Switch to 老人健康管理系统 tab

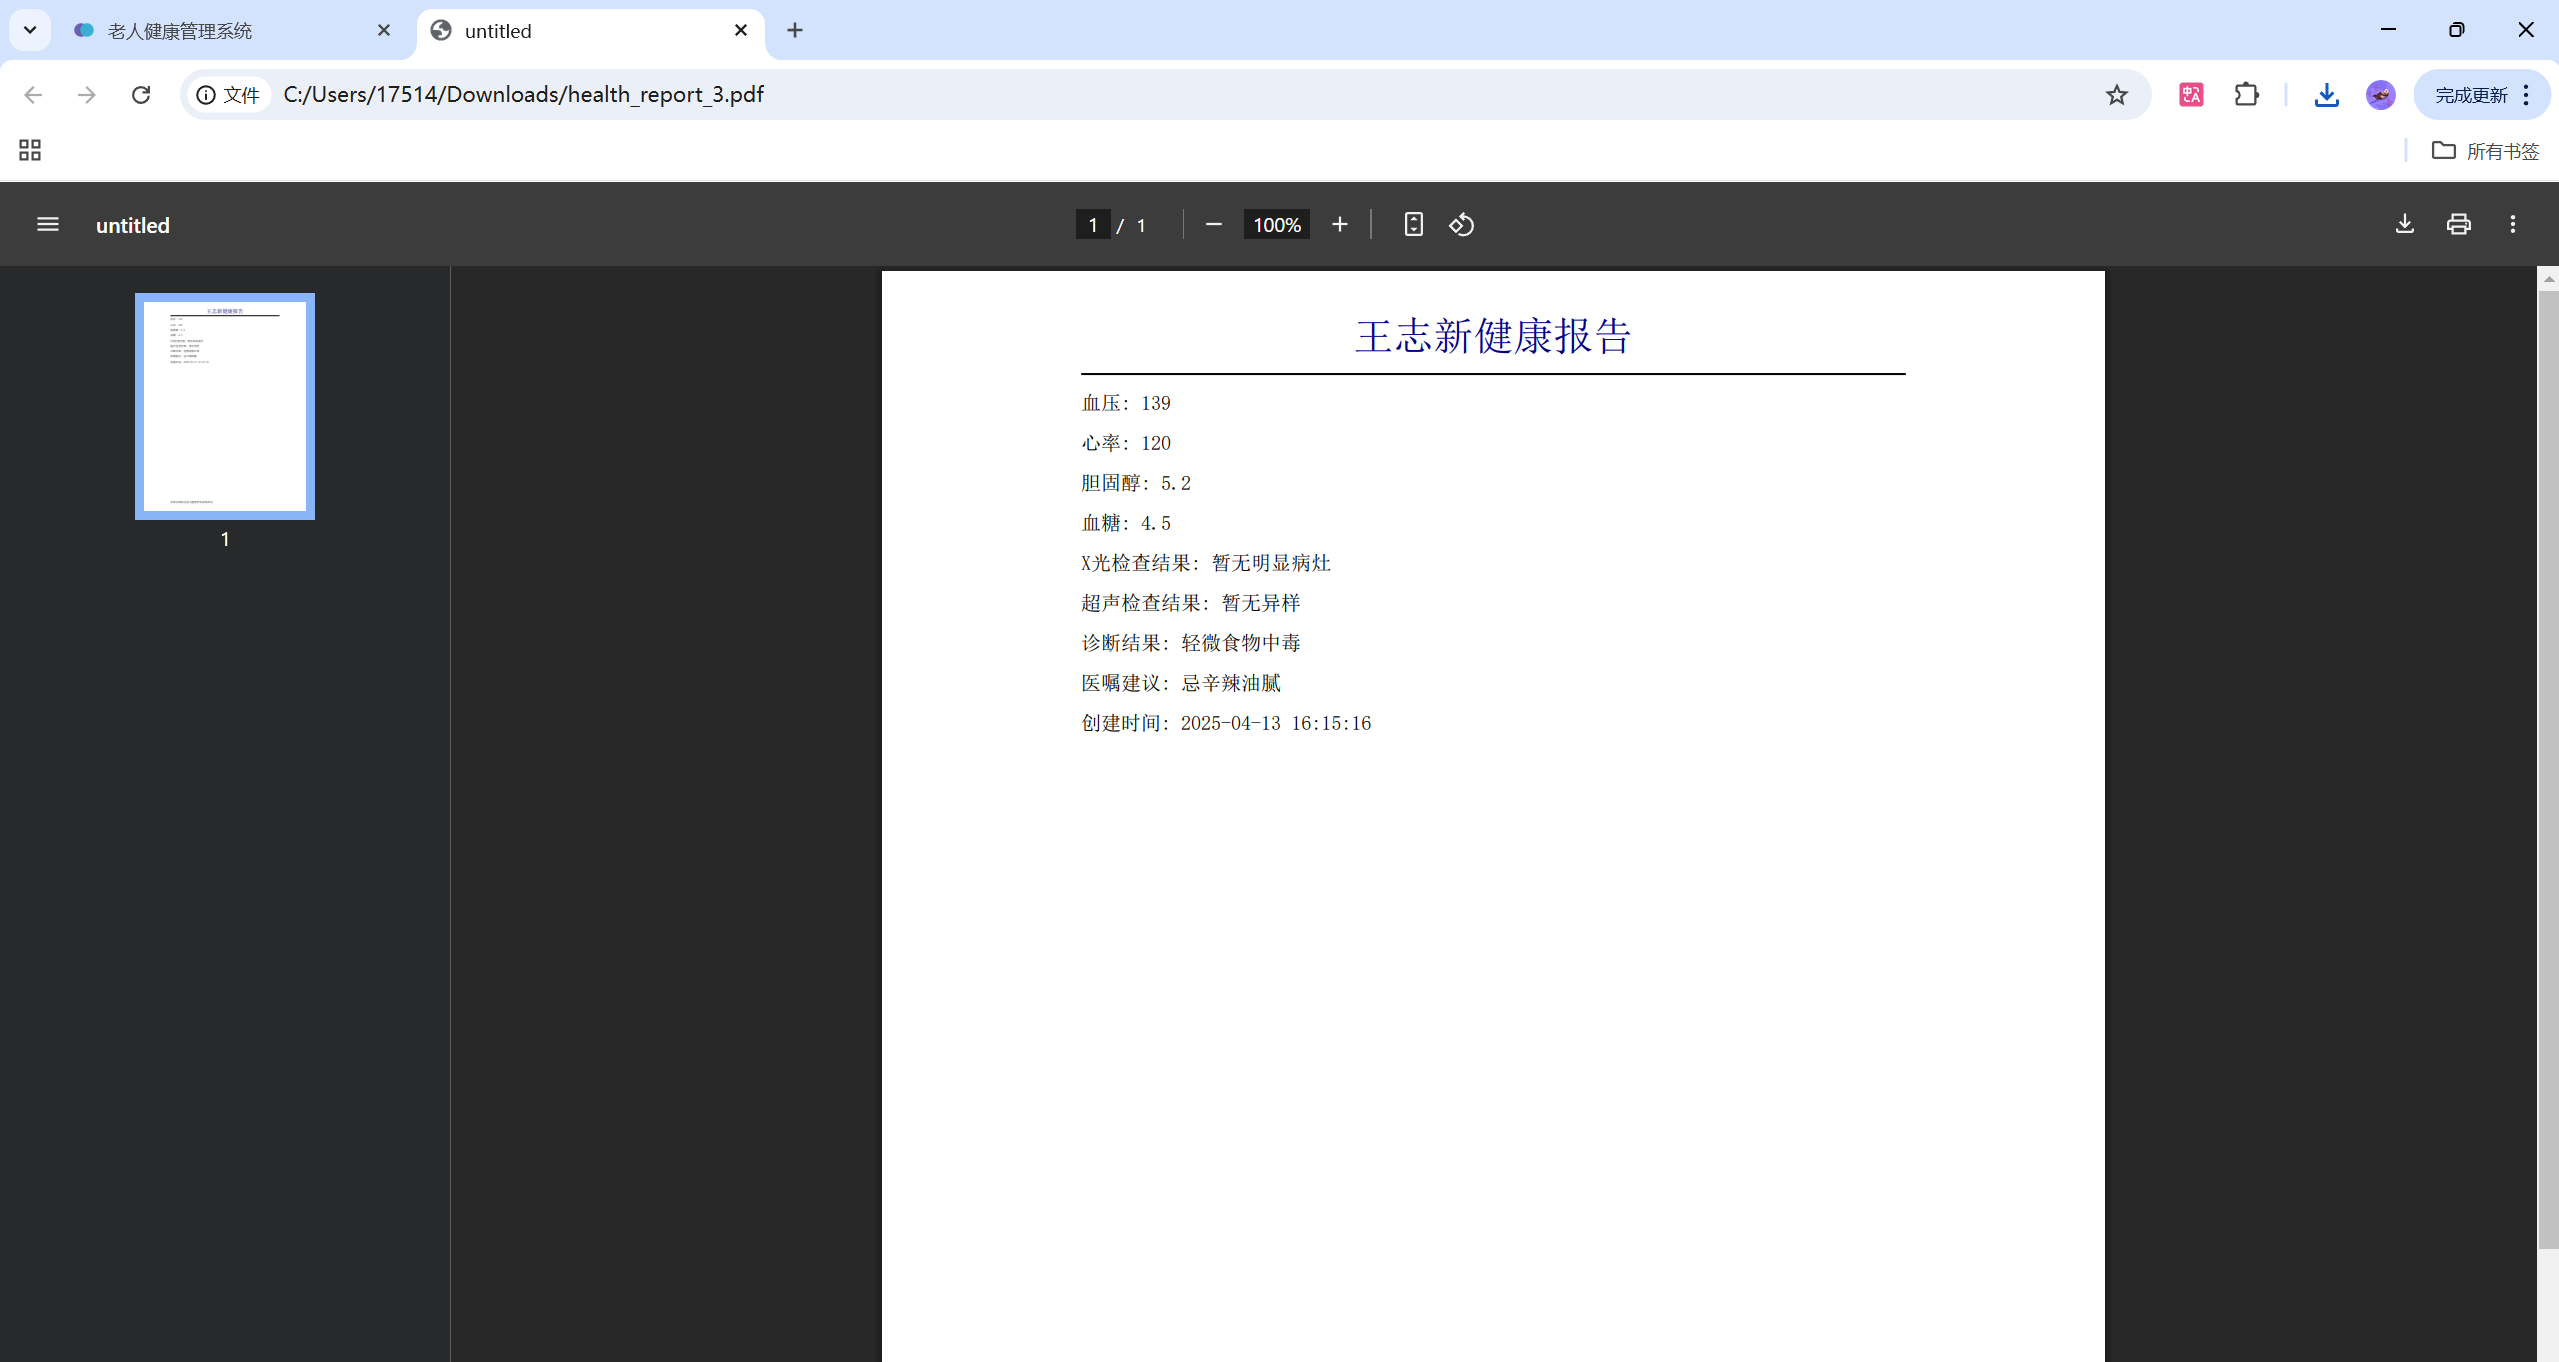180,31
